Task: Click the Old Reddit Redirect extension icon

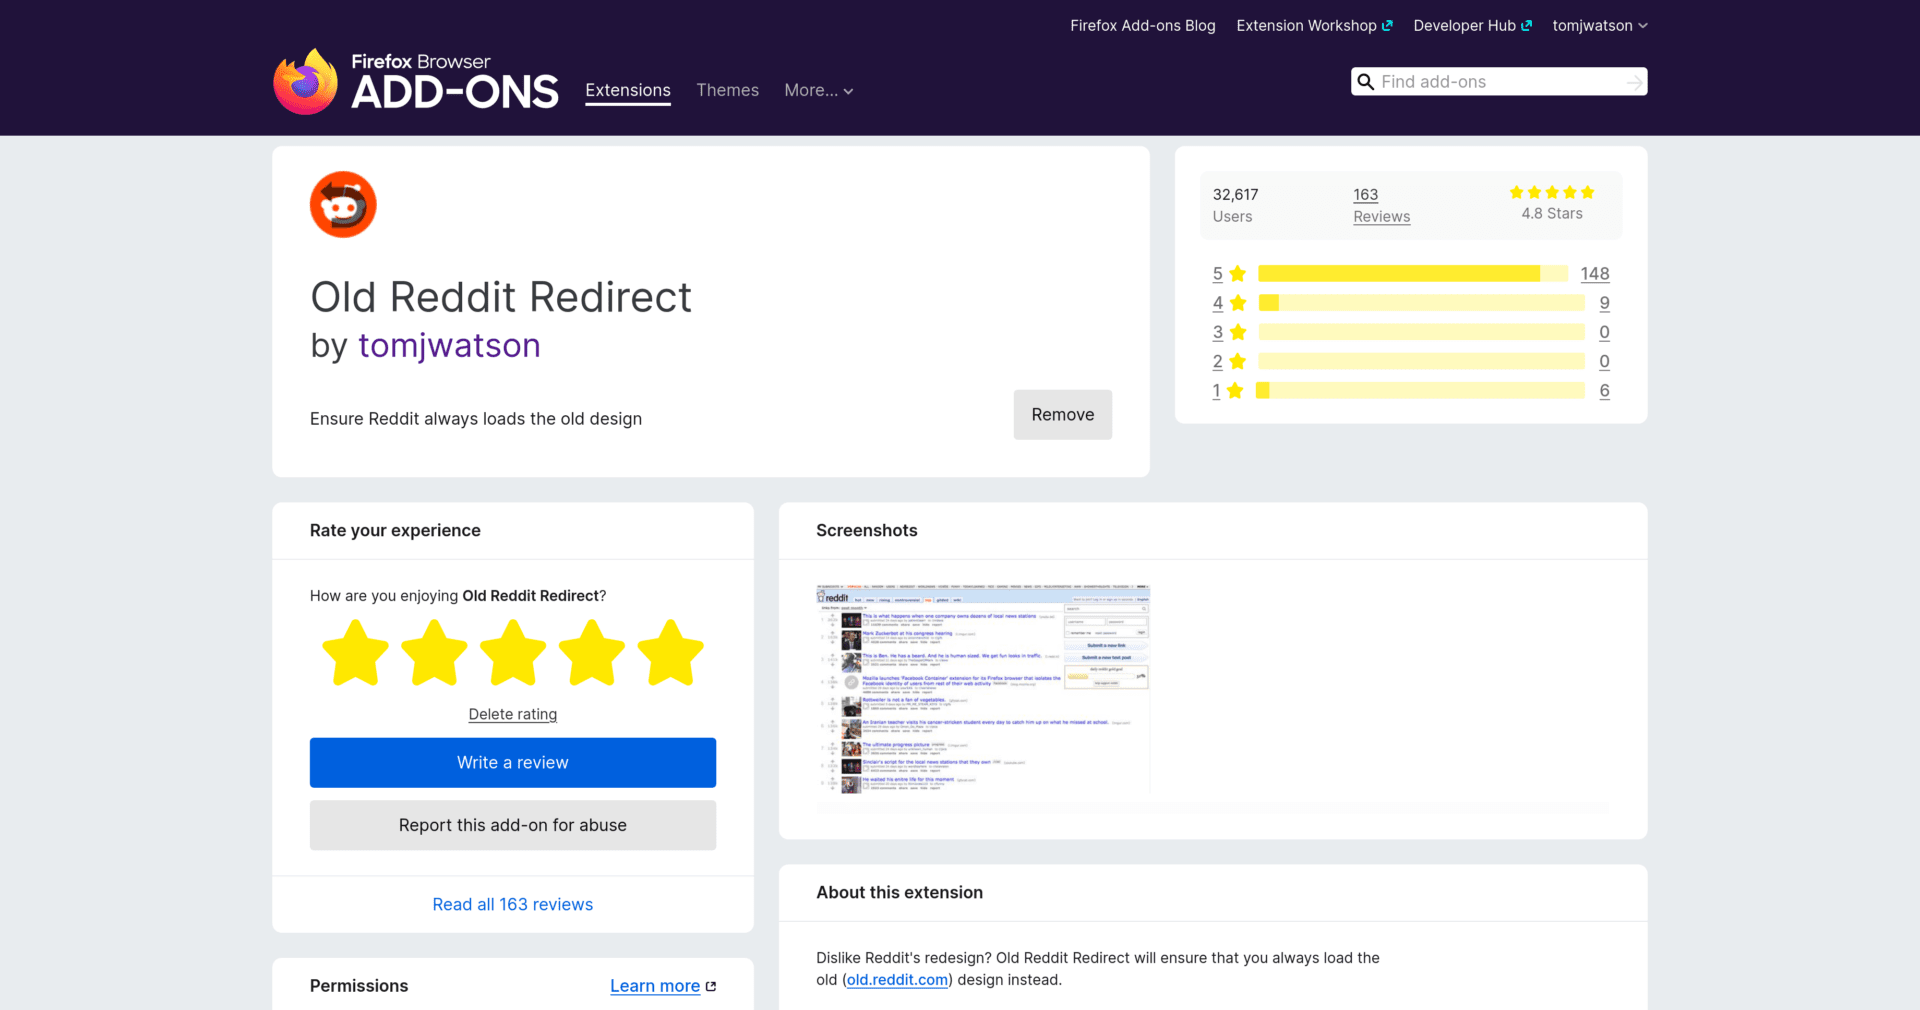Action: tap(343, 205)
